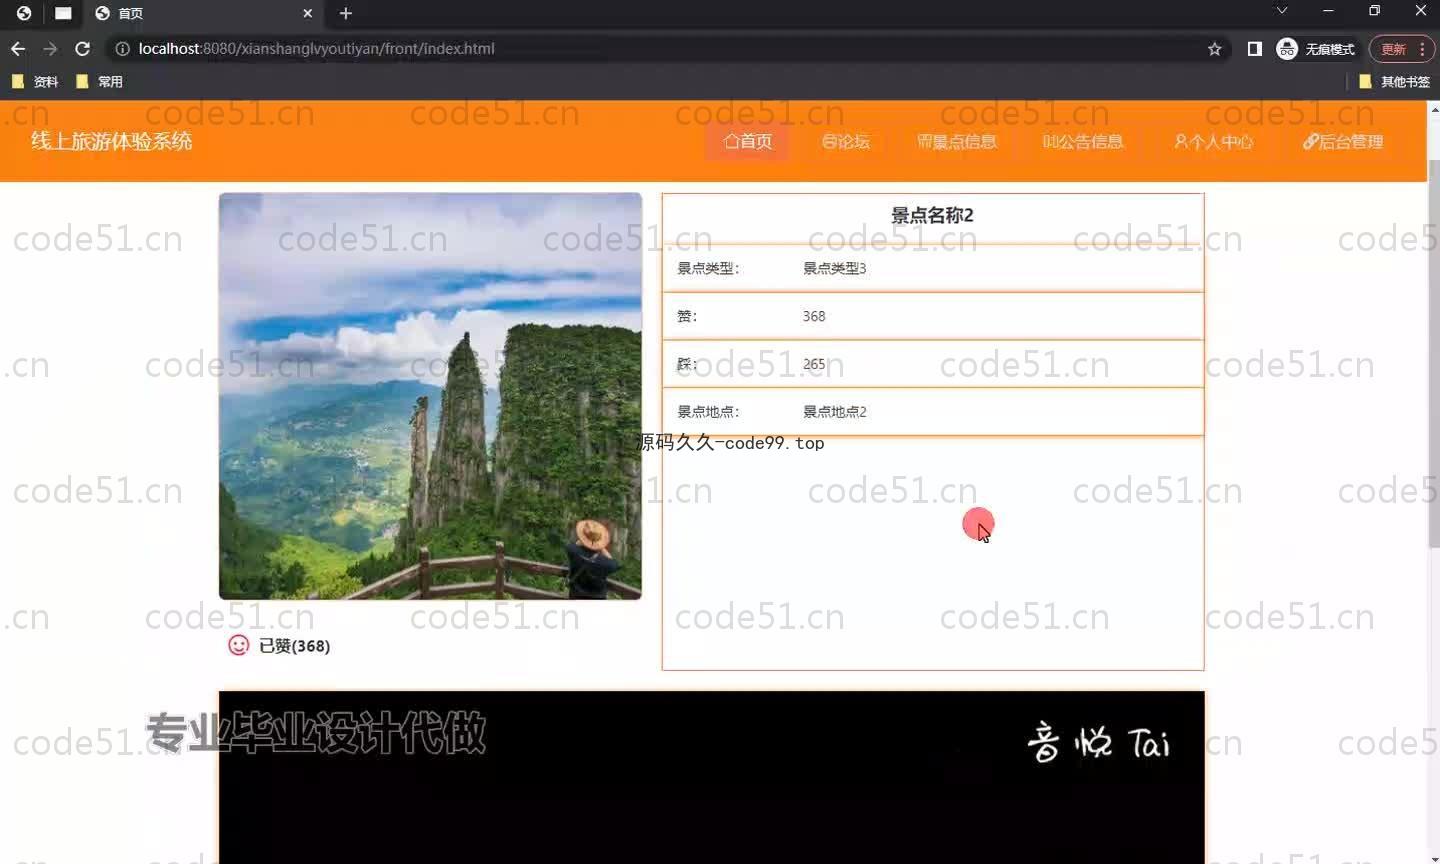The height and width of the screenshot is (864, 1440).
Task: Open the 其他书签 folder
Action: click(x=1394, y=81)
